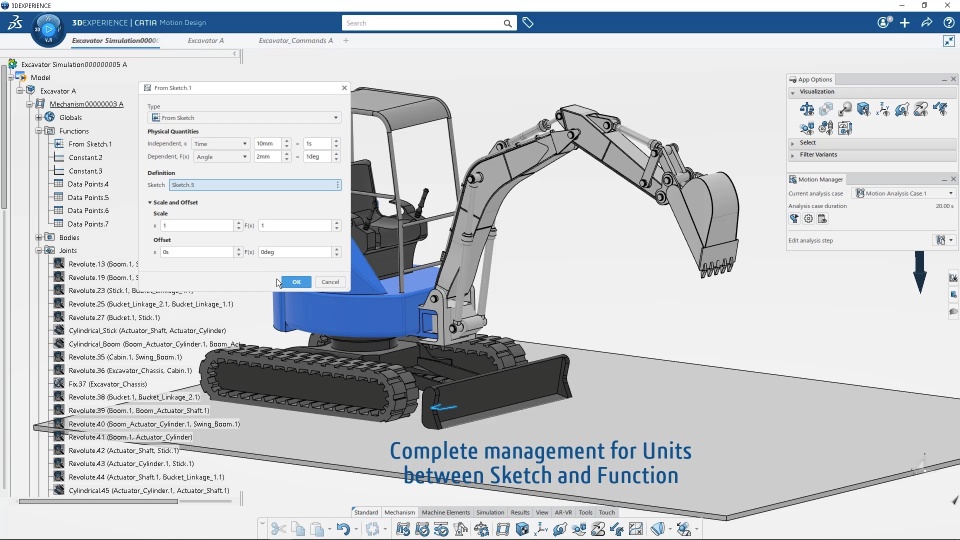
Task: Click the settings gear icon in Motion Manager
Action: pyautogui.click(x=808, y=219)
